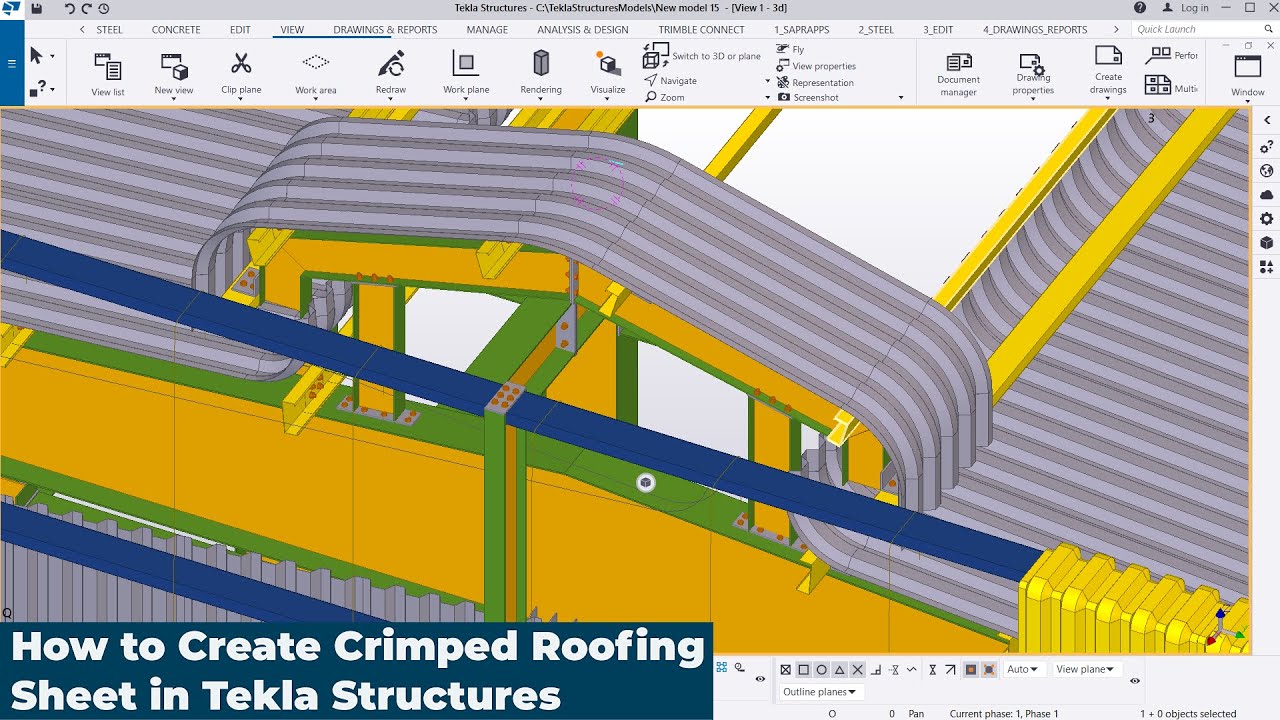
Task: Switch to the STEEL ribbon tab
Action: (x=110, y=30)
